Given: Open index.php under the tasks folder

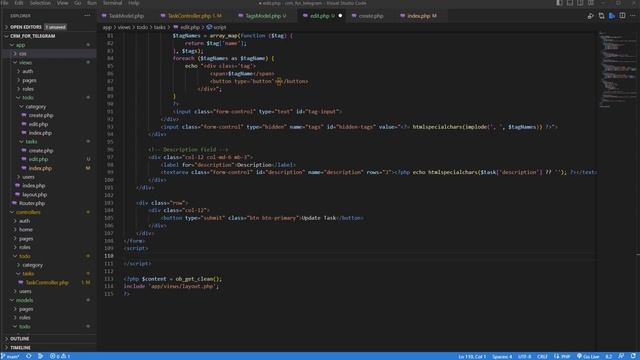Looking at the screenshot, I should pos(40,168).
